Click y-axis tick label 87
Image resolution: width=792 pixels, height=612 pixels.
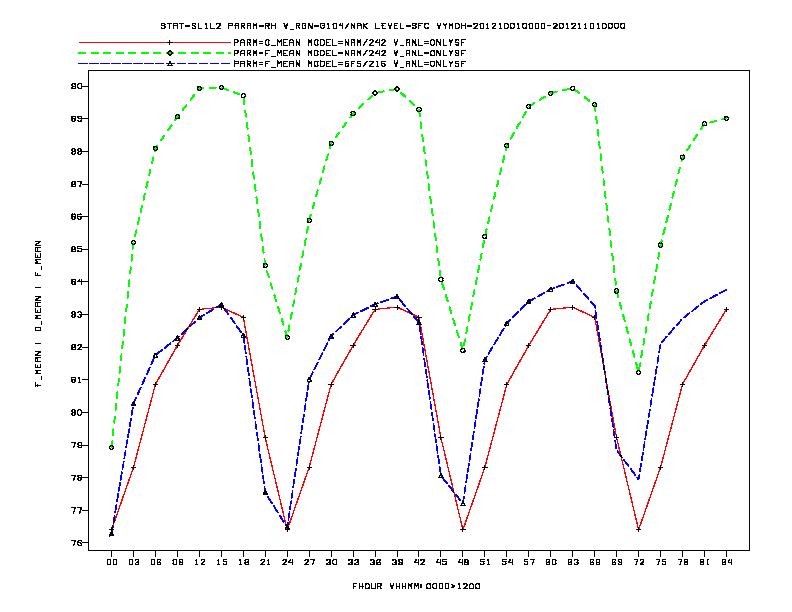pos(76,184)
